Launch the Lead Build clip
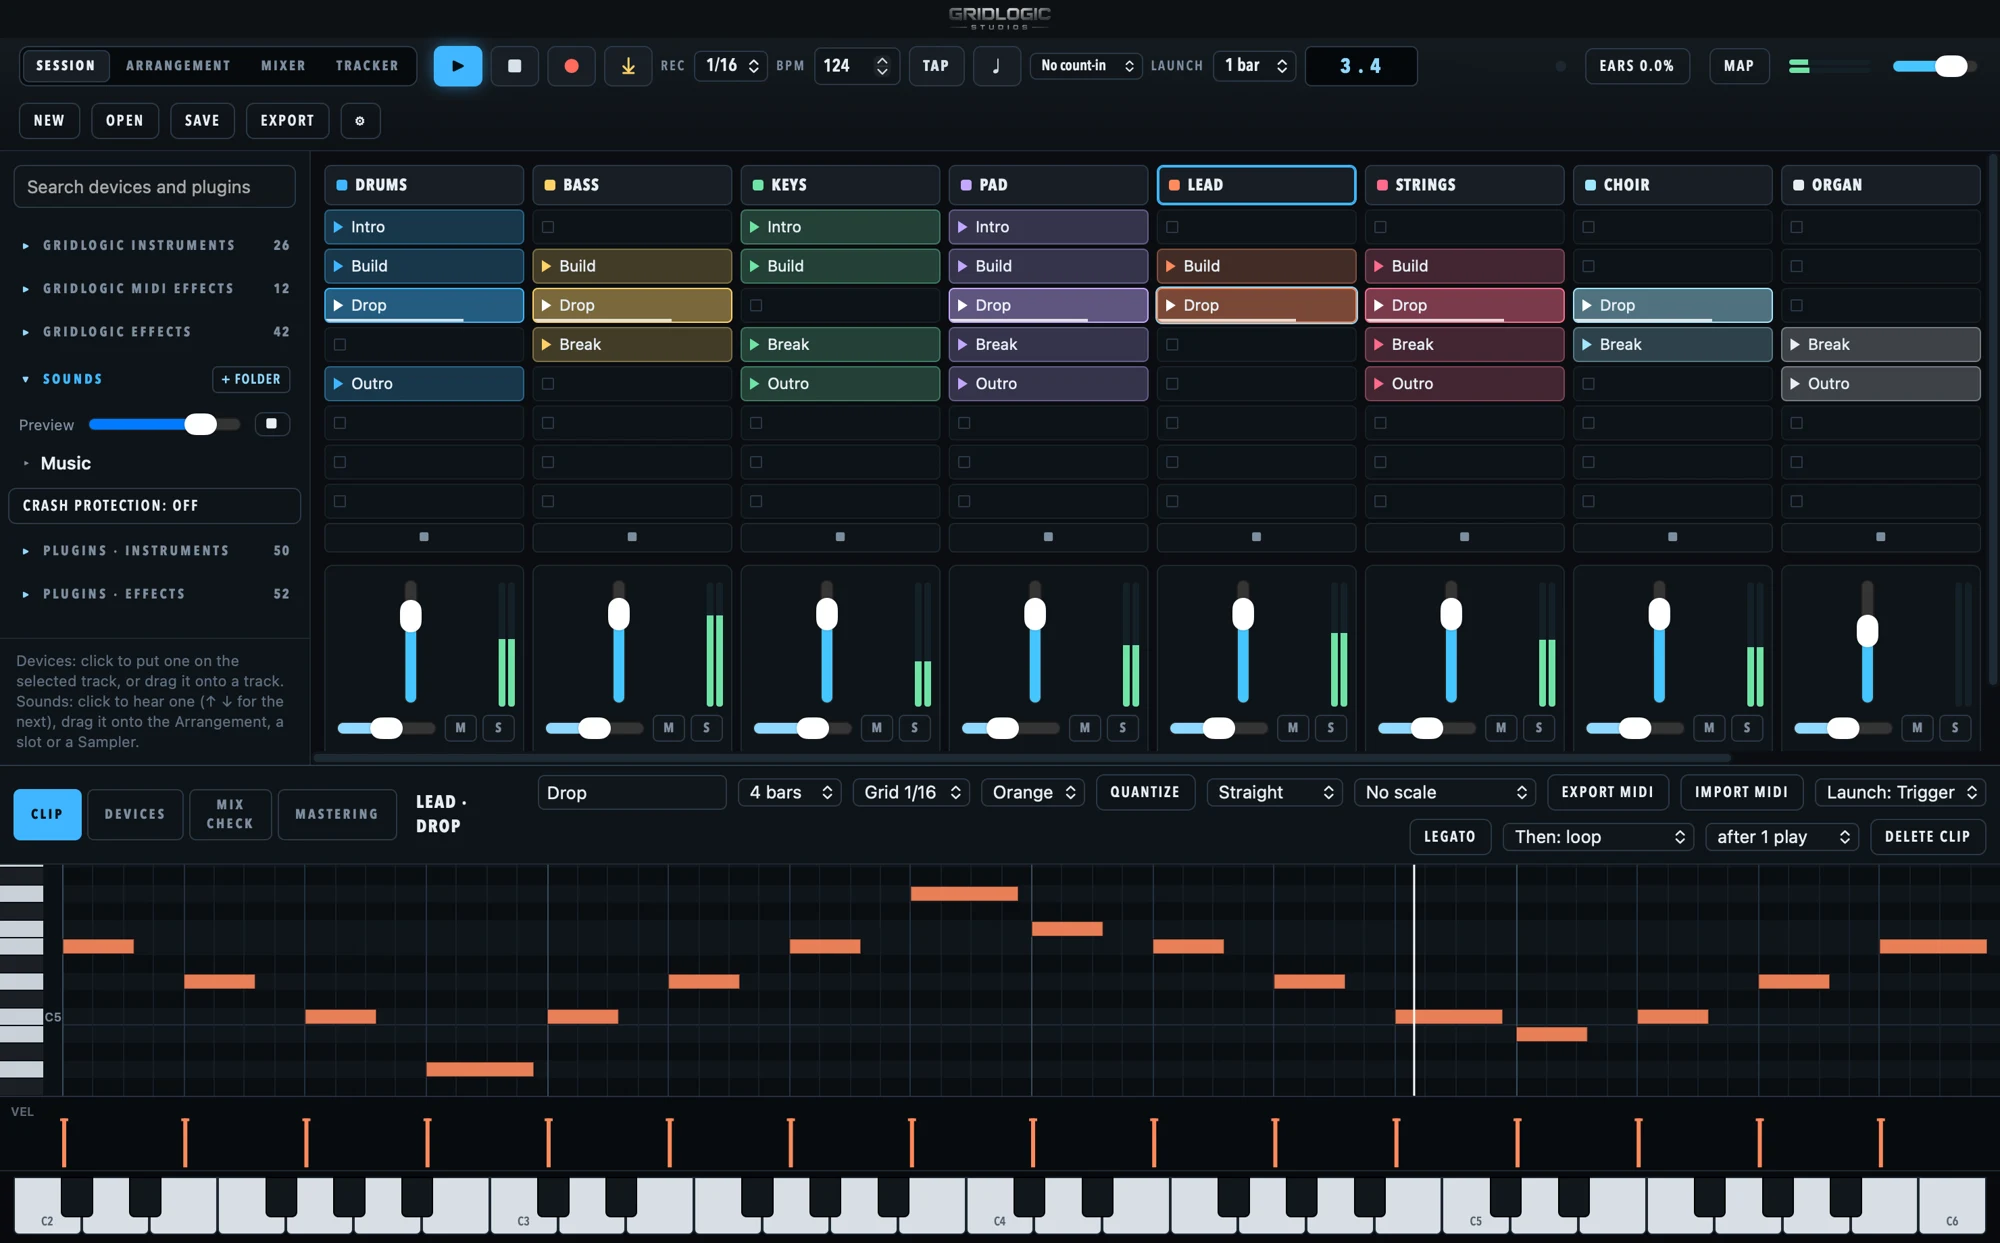2000x1243 pixels. pos(1256,266)
